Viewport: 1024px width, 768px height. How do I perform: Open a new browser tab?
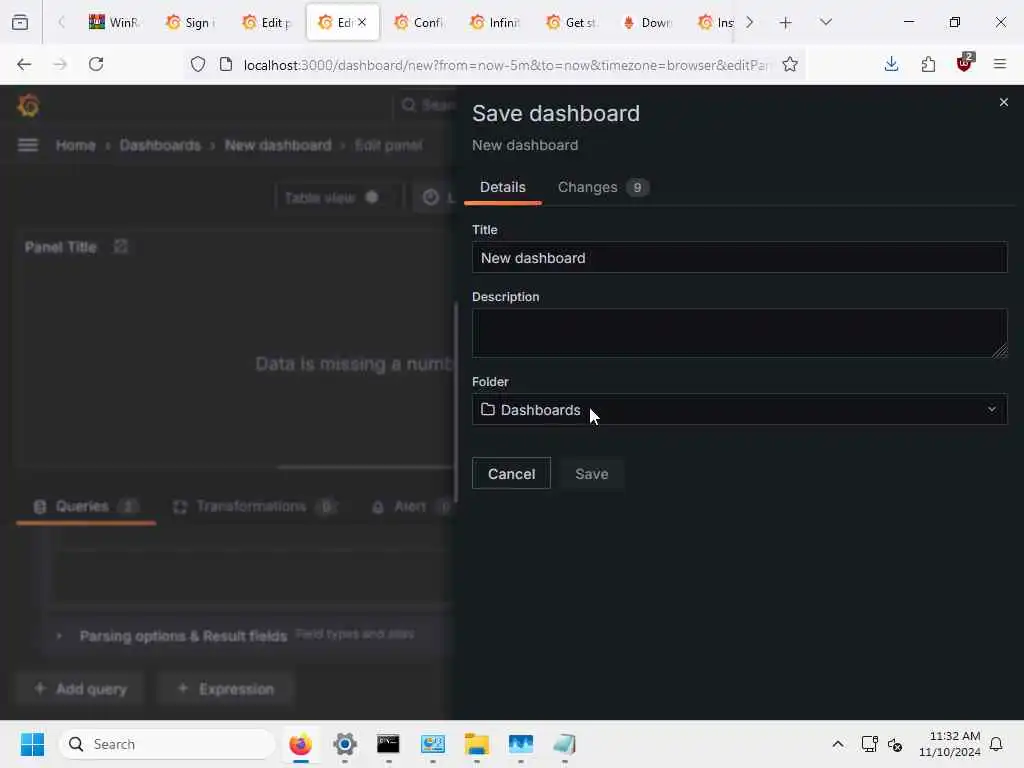pyautogui.click(x=786, y=23)
